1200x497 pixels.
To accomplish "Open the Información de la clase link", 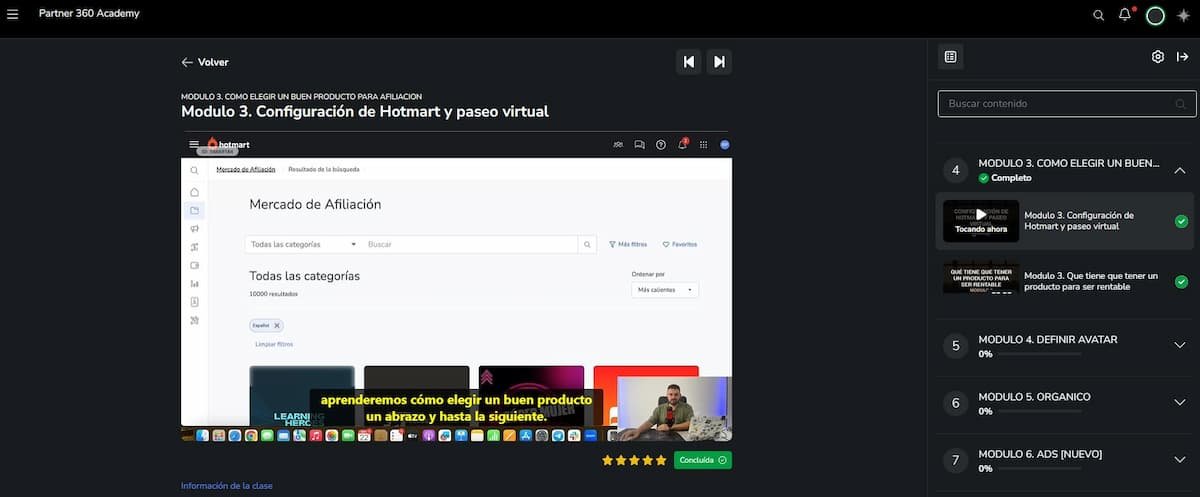I will 227,486.
